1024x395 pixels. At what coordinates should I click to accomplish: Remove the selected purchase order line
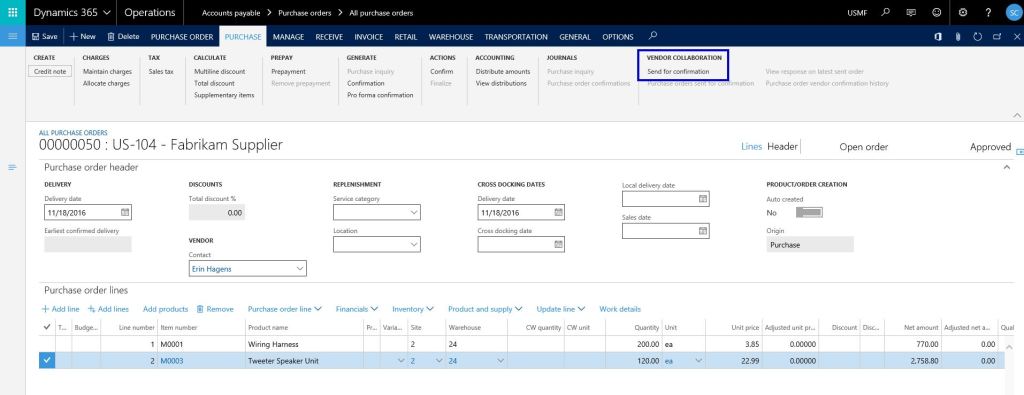[215, 309]
